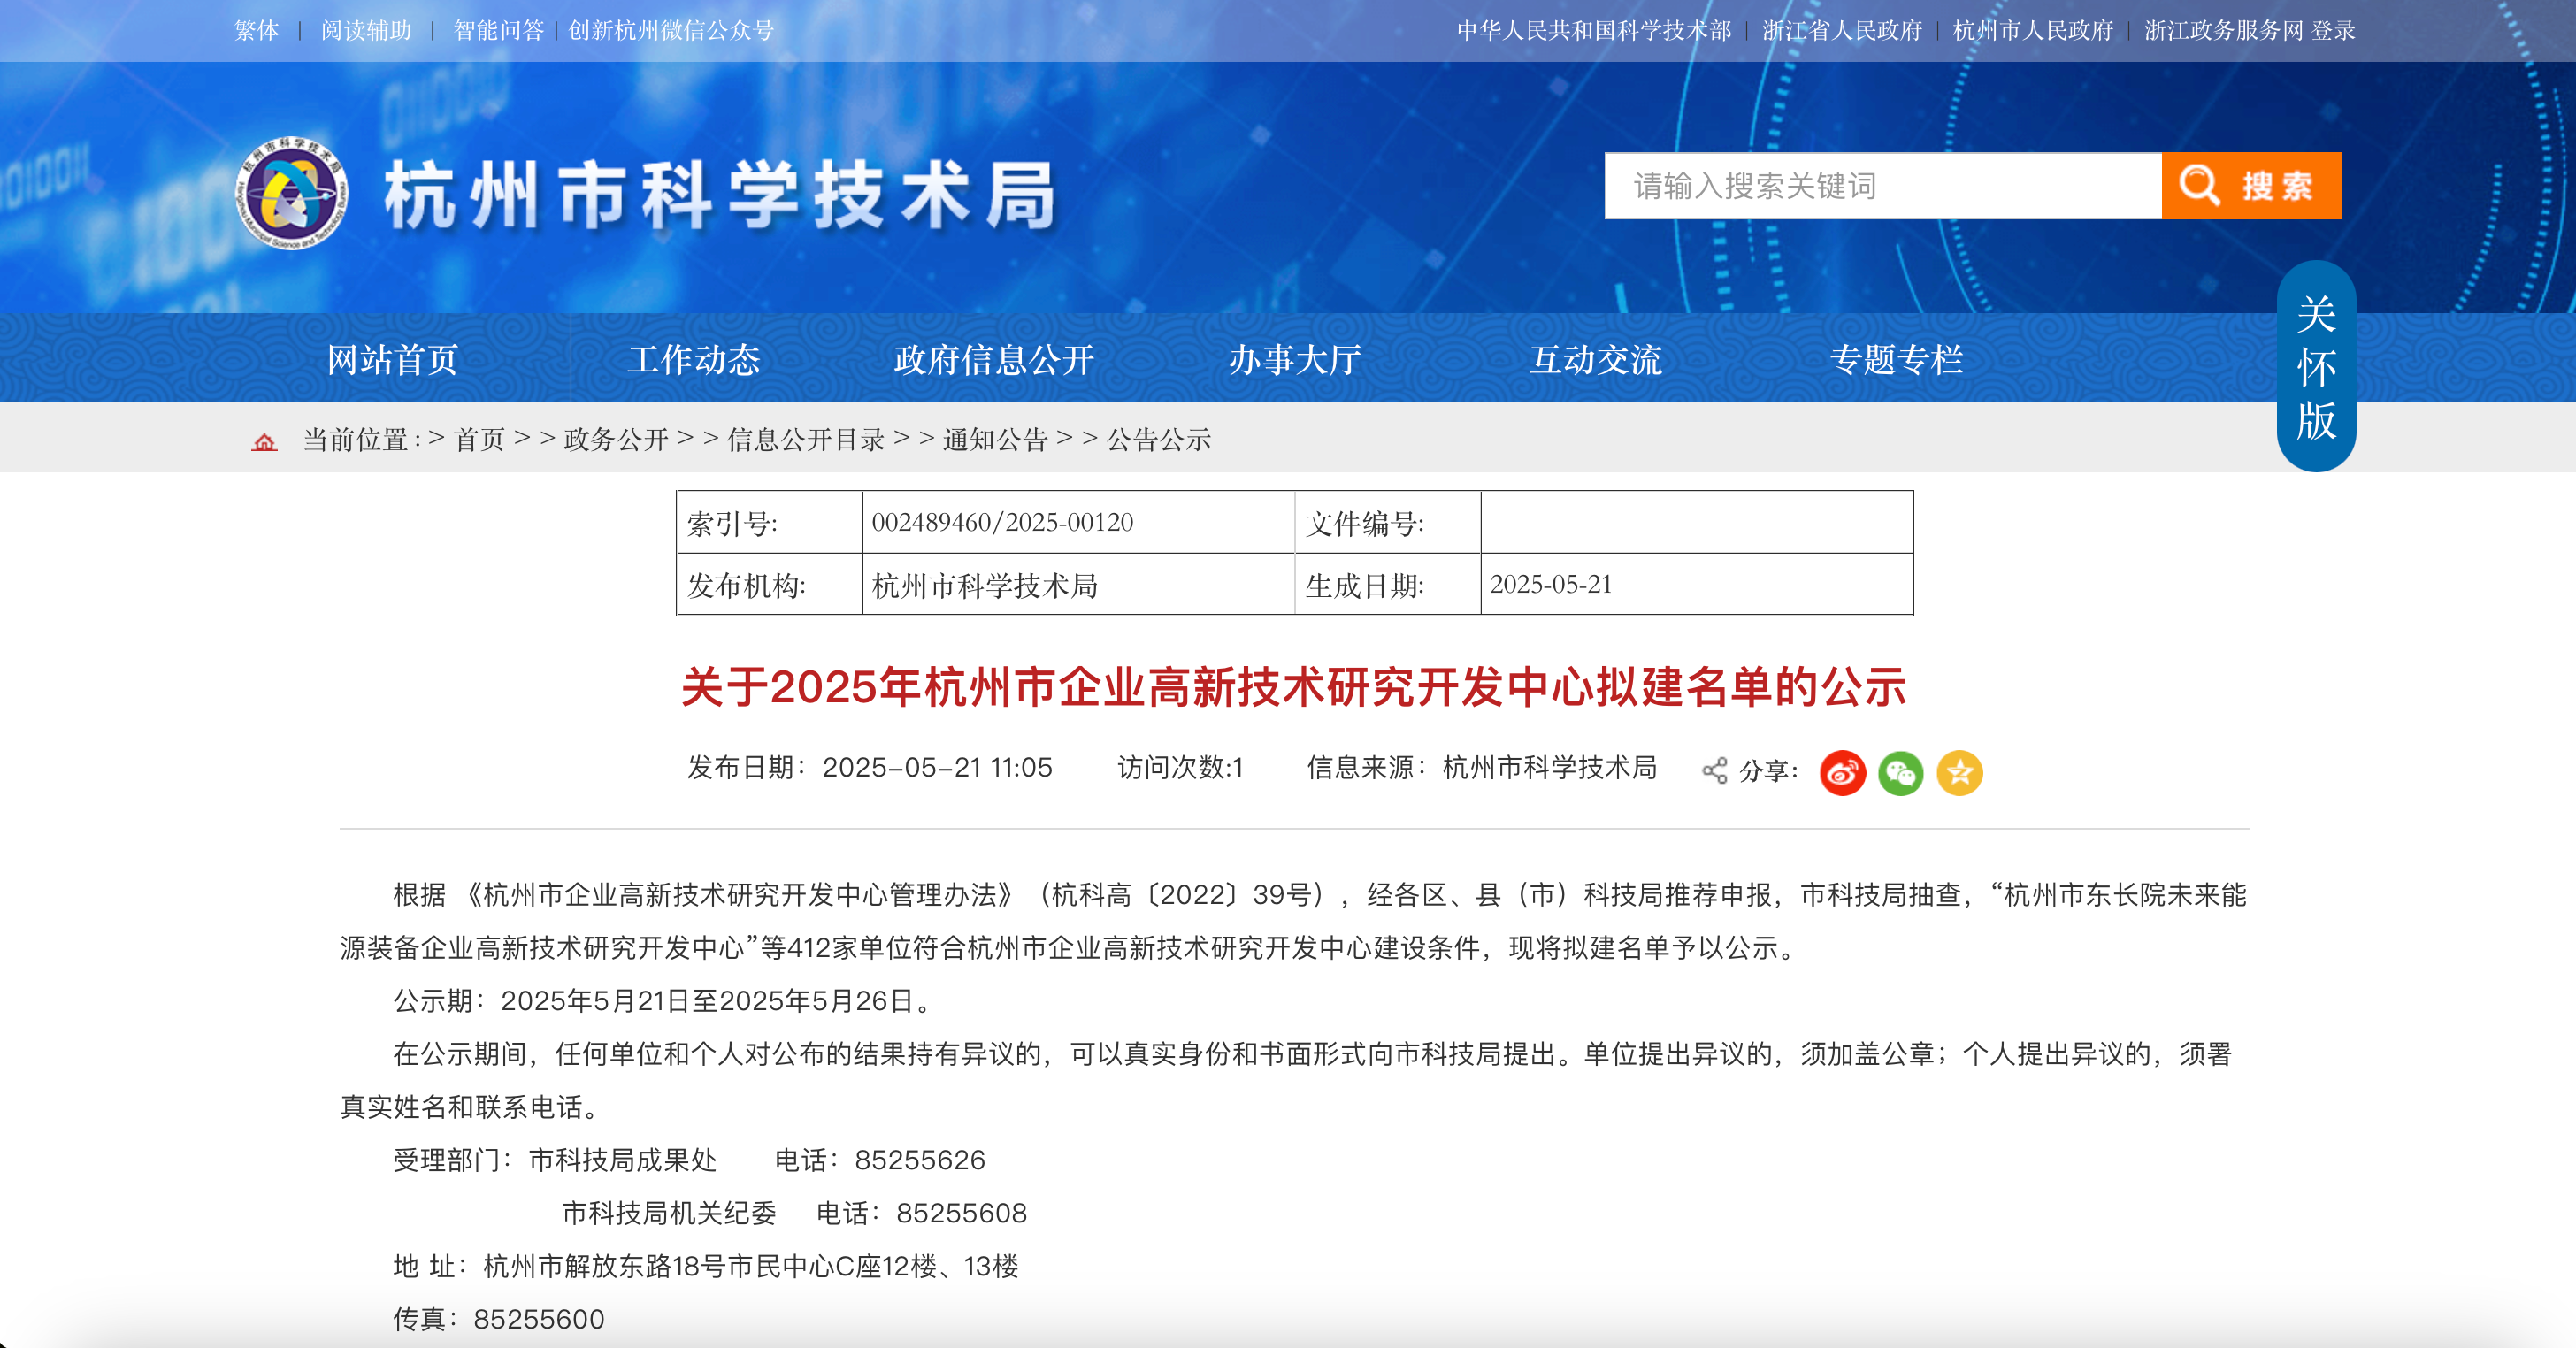Image resolution: width=2576 pixels, height=1348 pixels.
Task: Open the 办事大厅 menu item
Action: tap(1295, 359)
